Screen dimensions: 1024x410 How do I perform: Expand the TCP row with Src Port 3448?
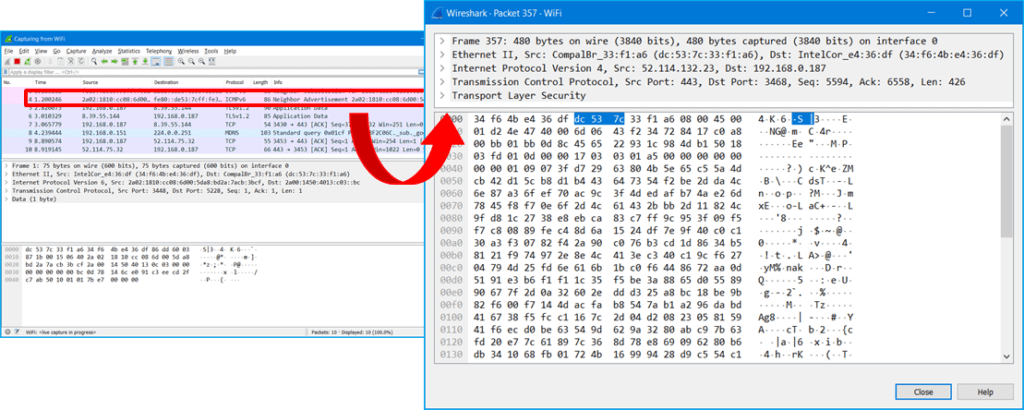[6, 191]
